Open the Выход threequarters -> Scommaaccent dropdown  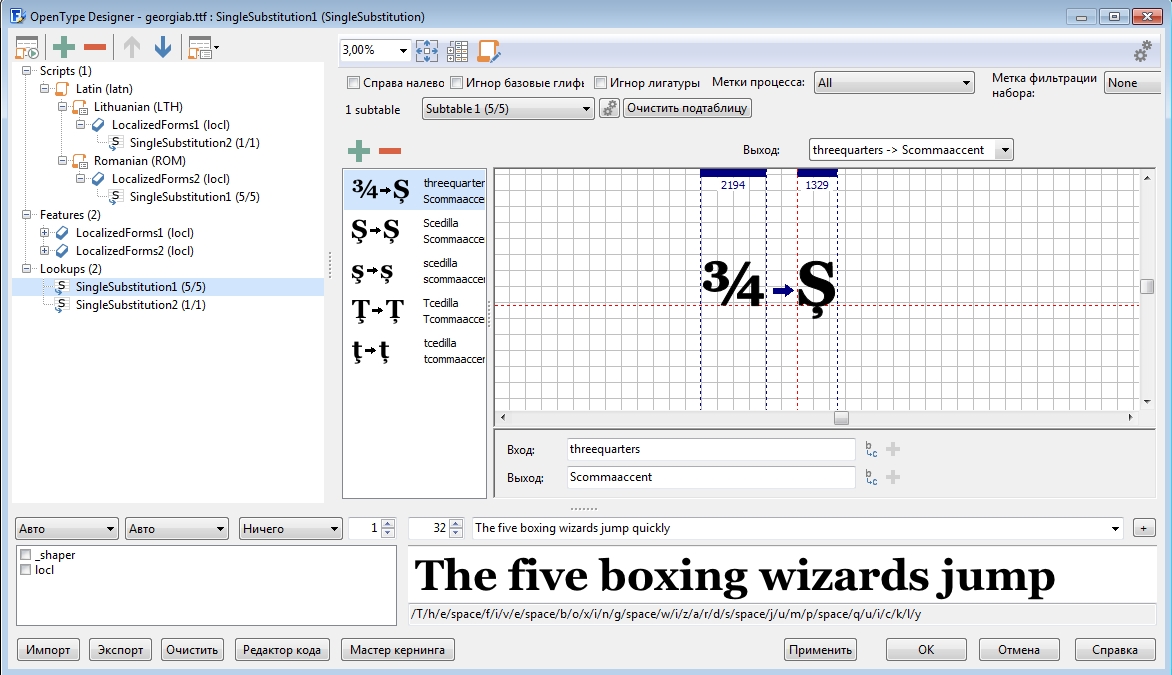click(911, 150)
